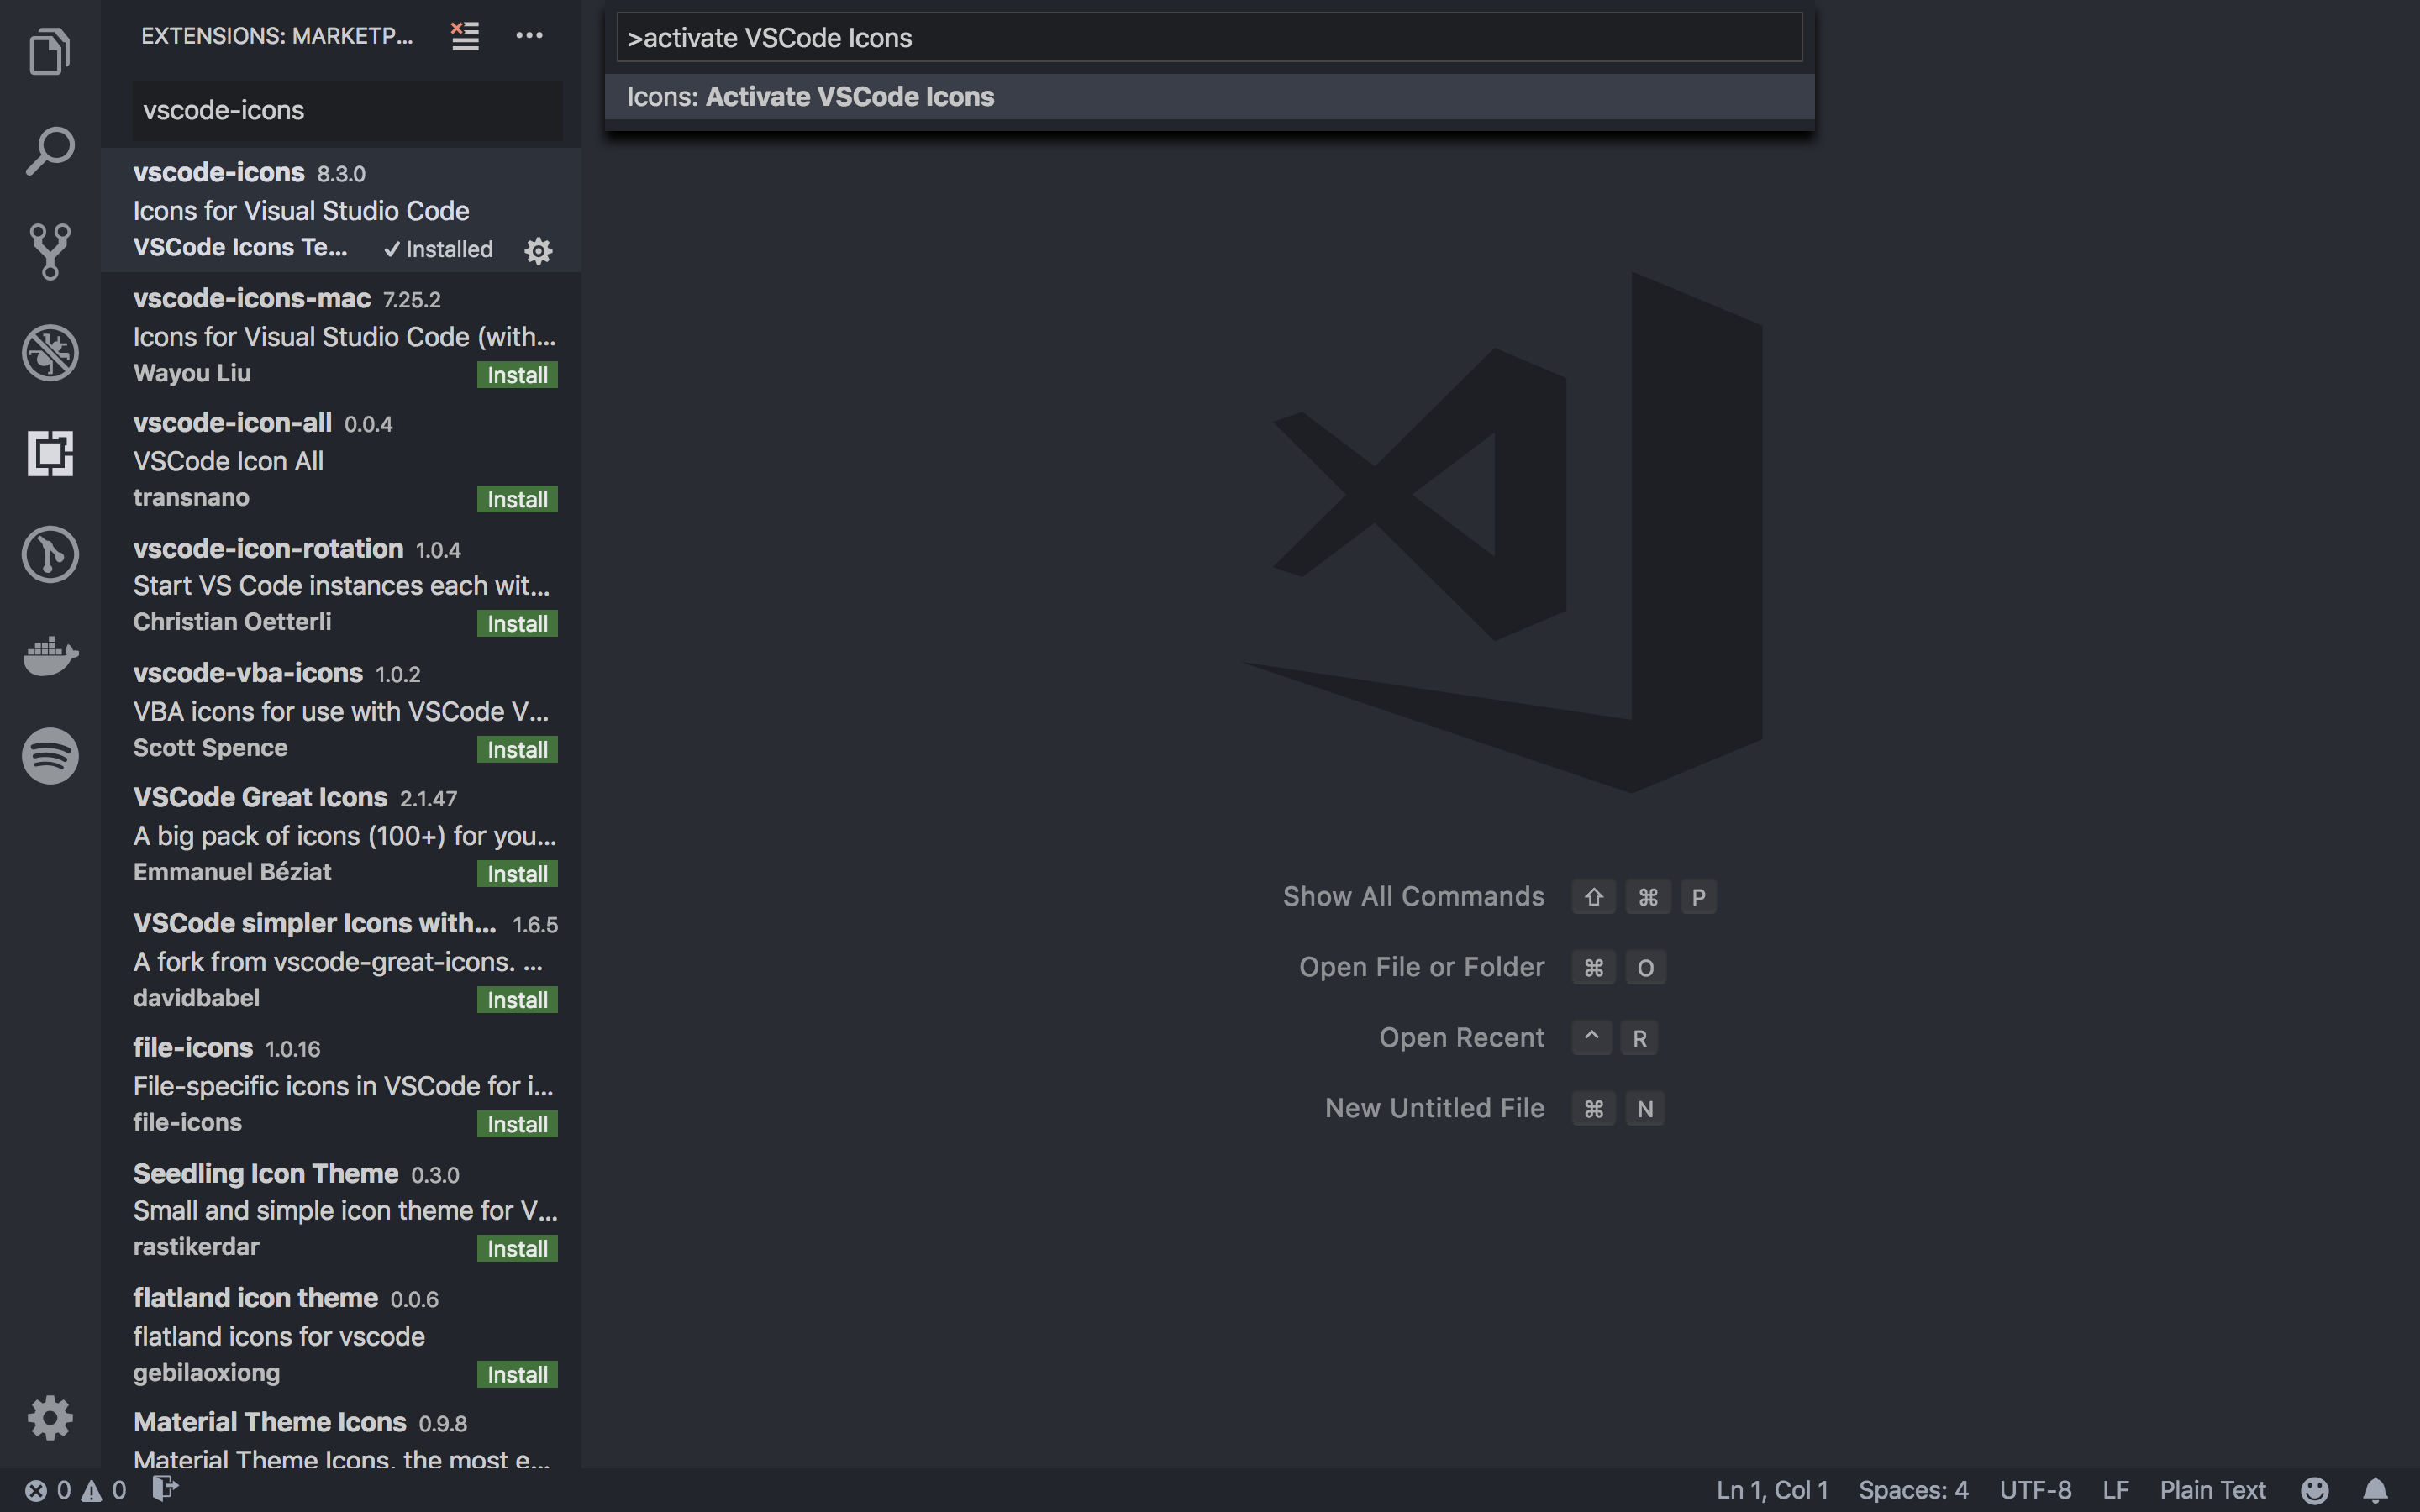Open vscode-icon-all extension details

click(x=341, y=460)
